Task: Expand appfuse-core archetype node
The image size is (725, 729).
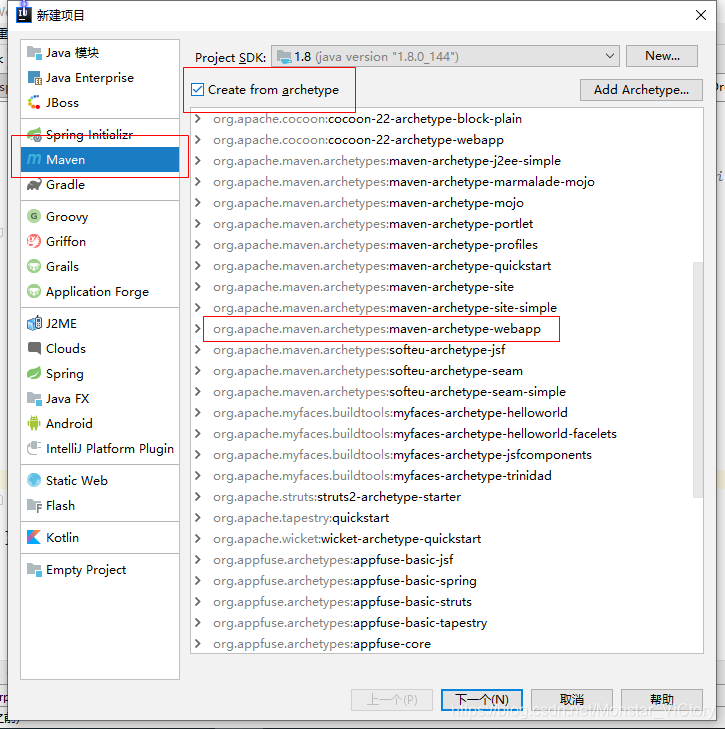Action: coord(198,643)
